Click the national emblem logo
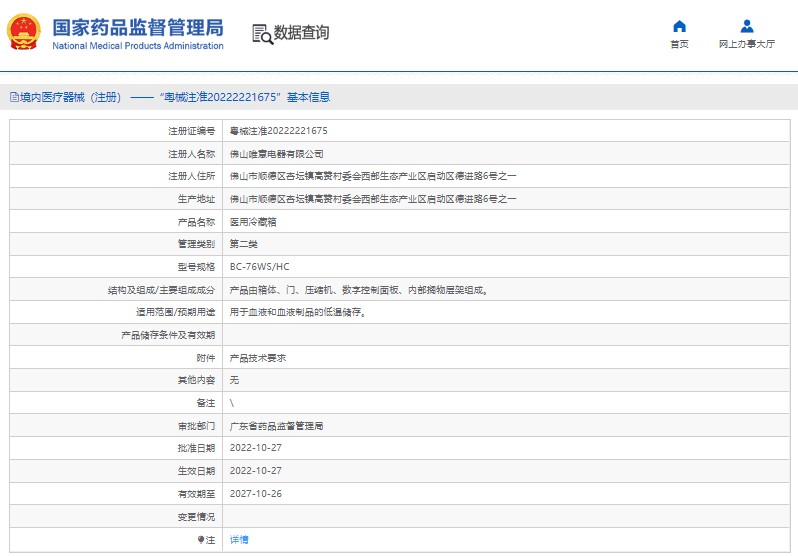 (x=25, y=33)
